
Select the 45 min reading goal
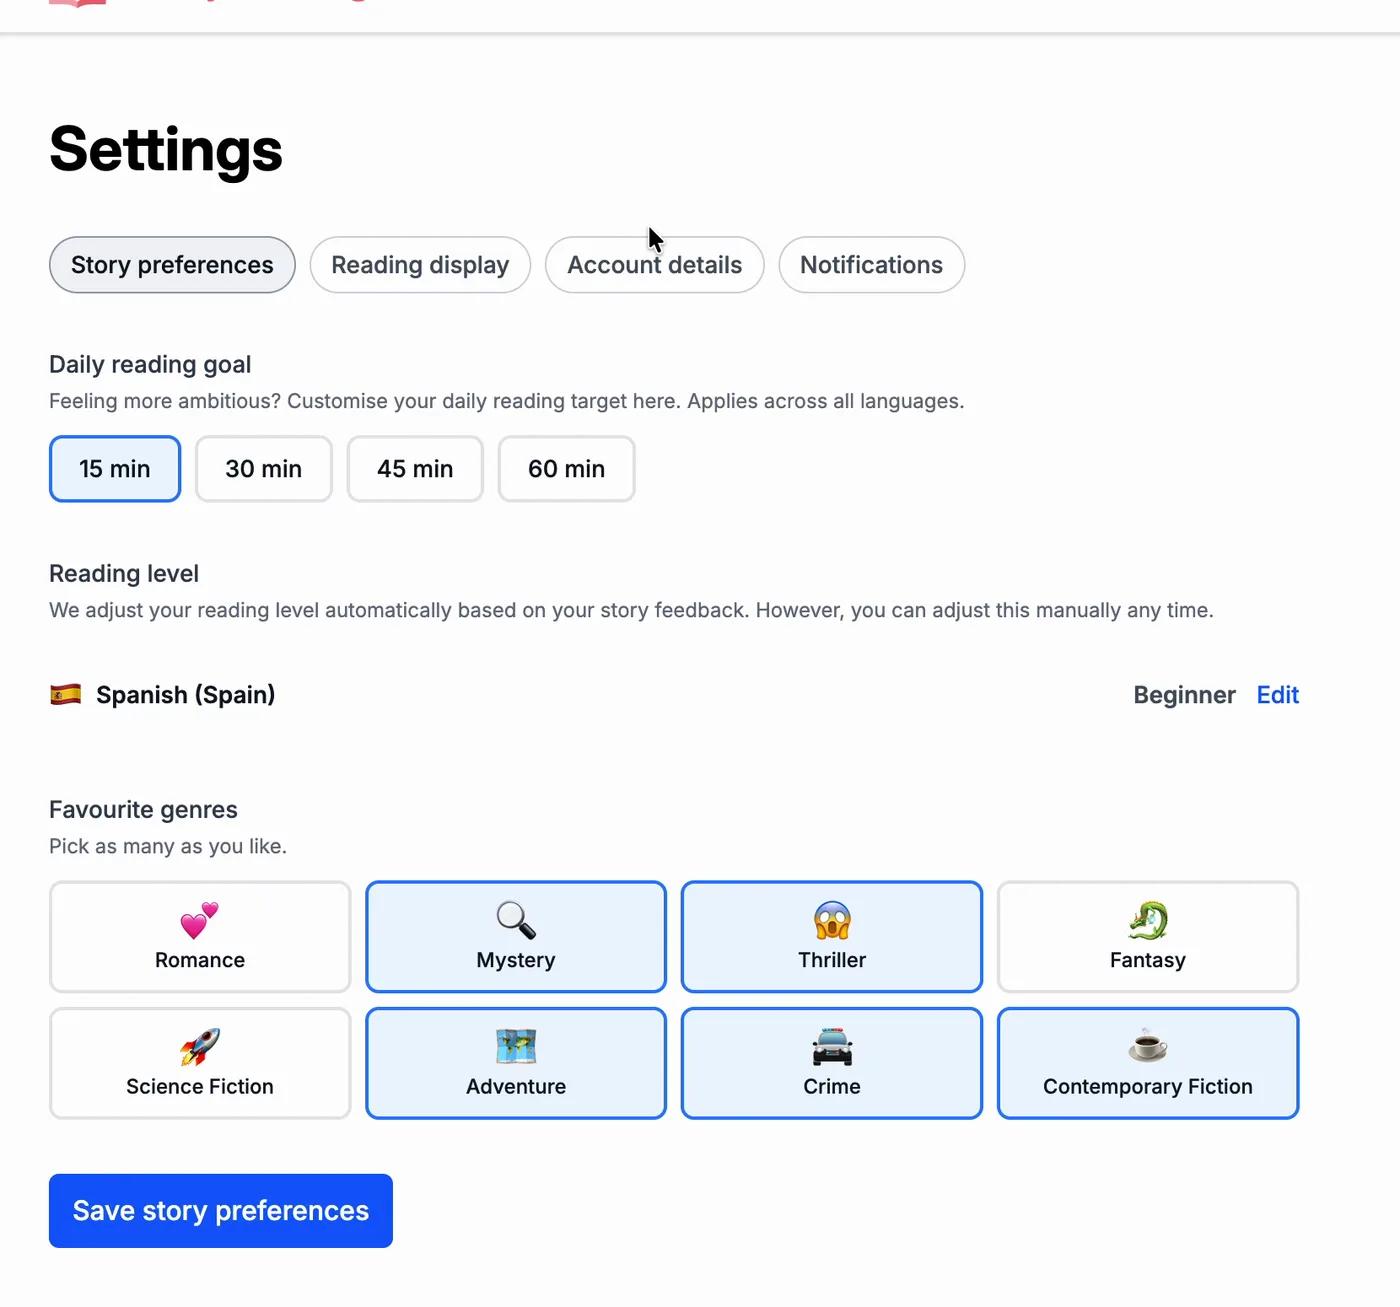415,469
